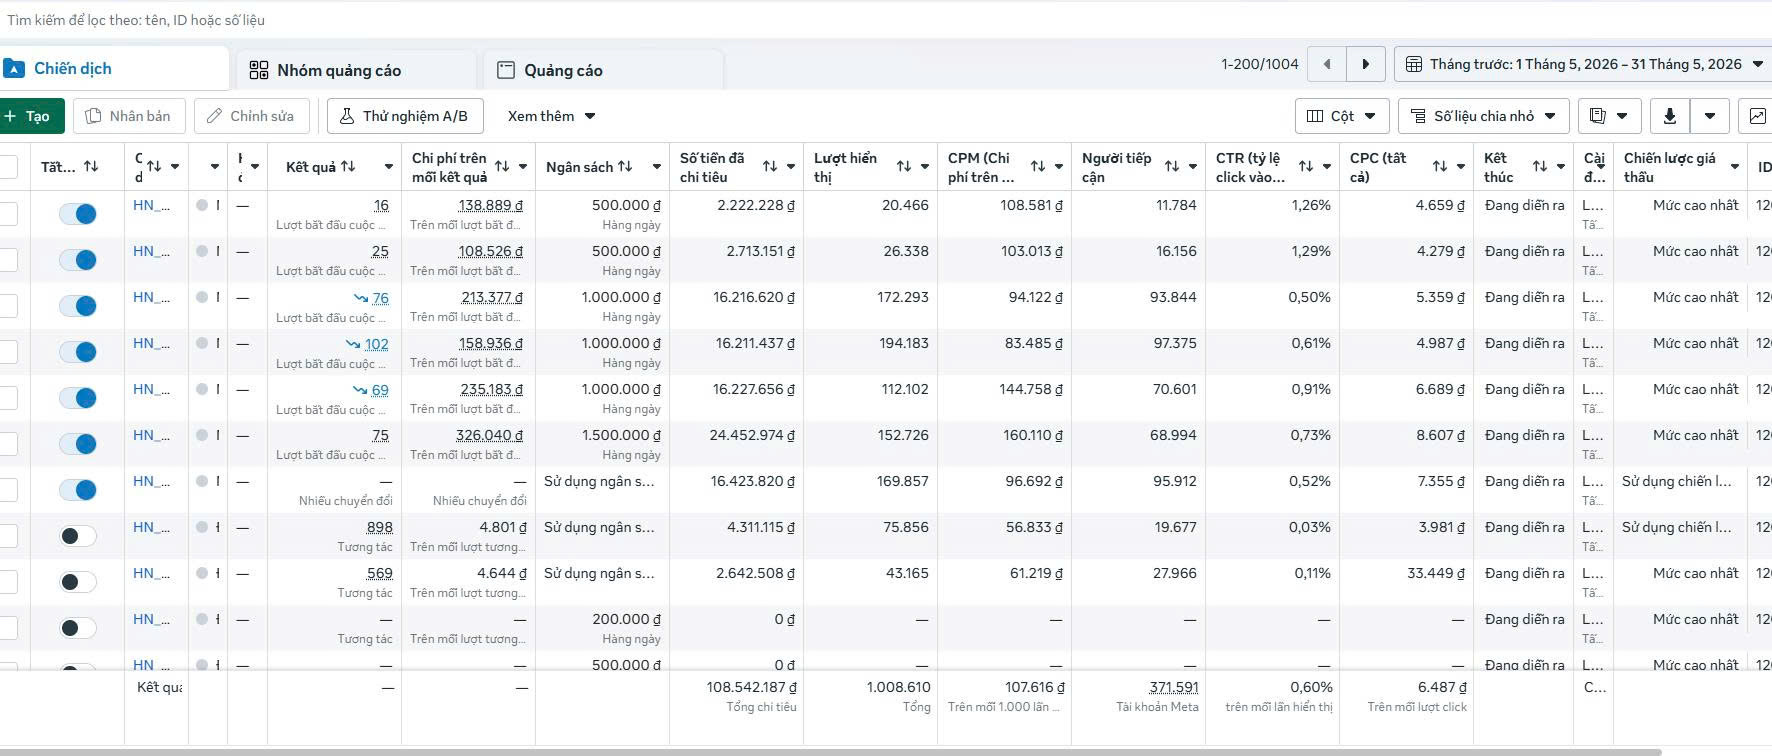
Task: Sort by Người tiếp cận arrows
Action: point(1172,166)
